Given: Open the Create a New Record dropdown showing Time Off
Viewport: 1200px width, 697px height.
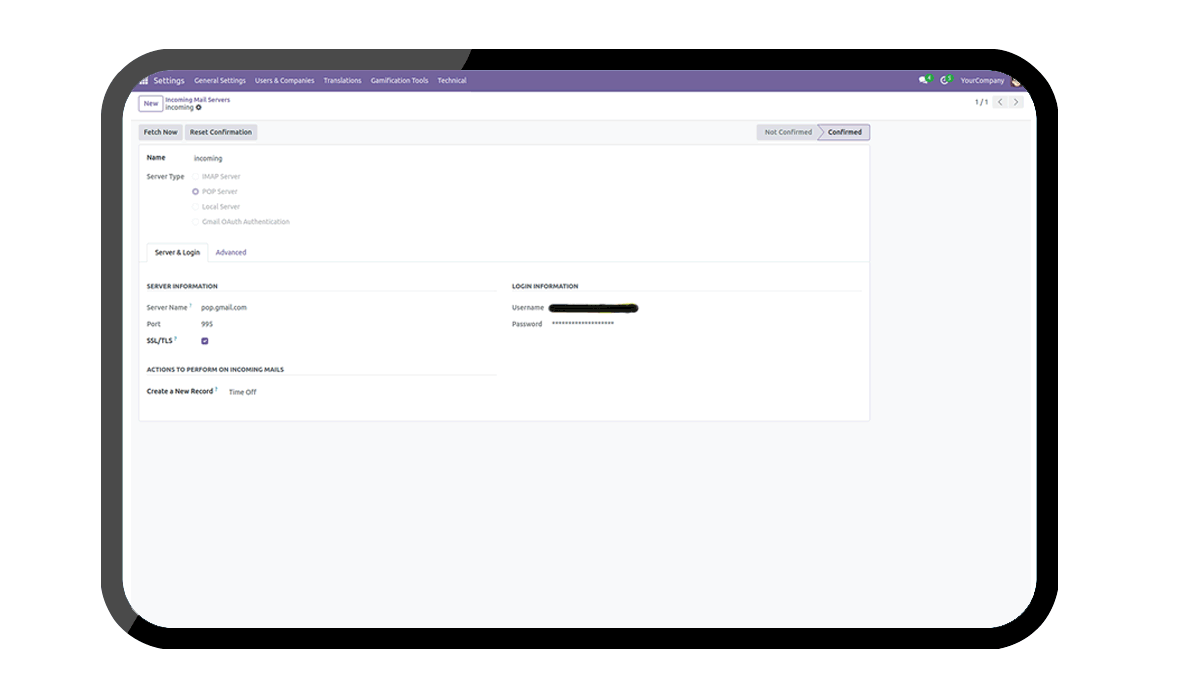Looking at the screenshot, I should click(243, 392).
